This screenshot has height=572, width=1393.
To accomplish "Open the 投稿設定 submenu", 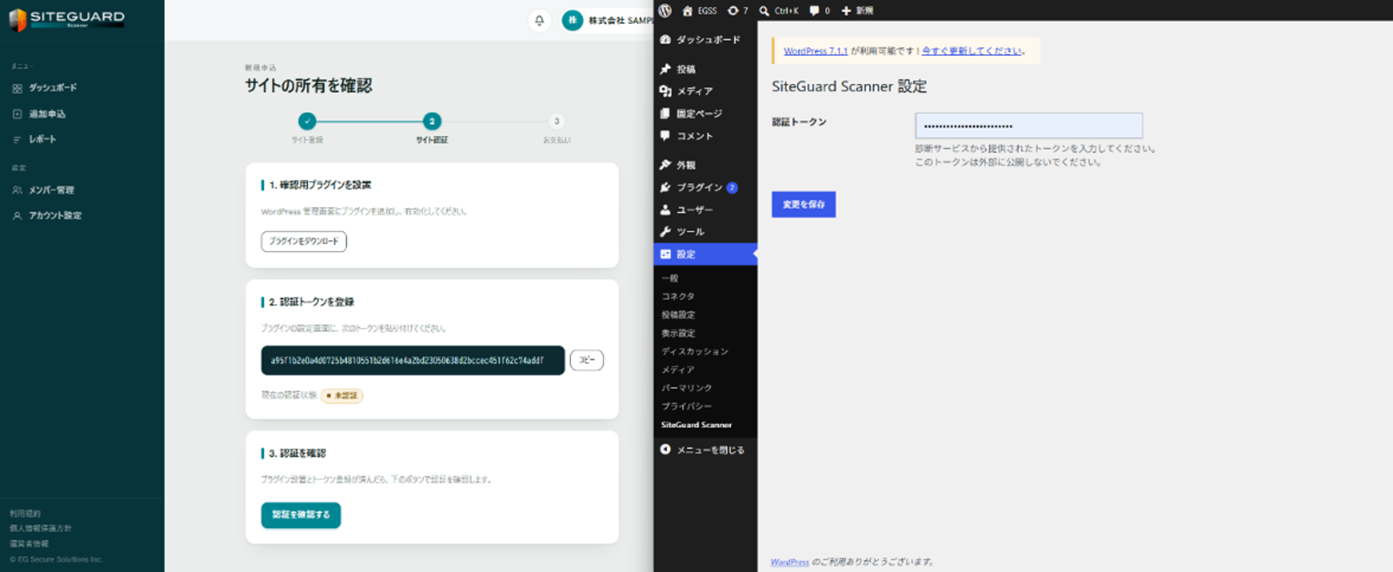I will coord(678,315).
